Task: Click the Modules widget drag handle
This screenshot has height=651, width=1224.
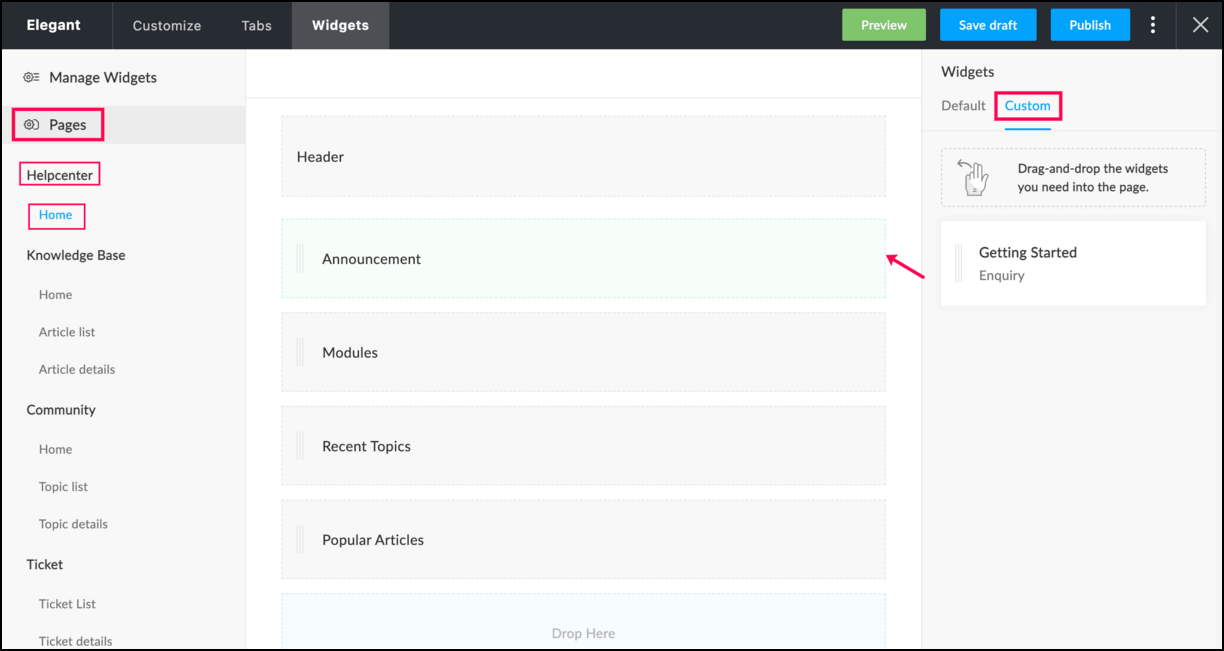Action: (300, 352)
